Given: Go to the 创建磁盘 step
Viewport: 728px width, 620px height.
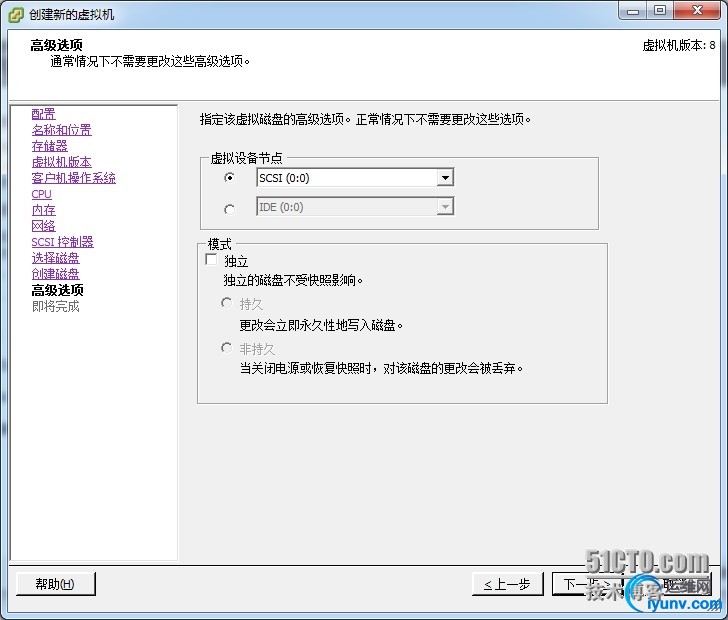Looking at the screenshot, I should pos(55,274).
